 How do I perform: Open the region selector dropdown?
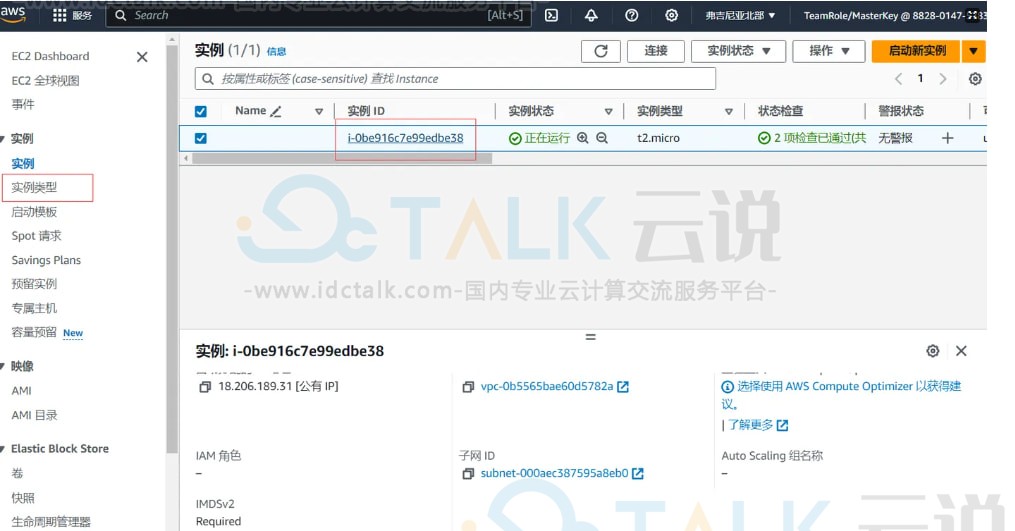[x=740, y=15]
